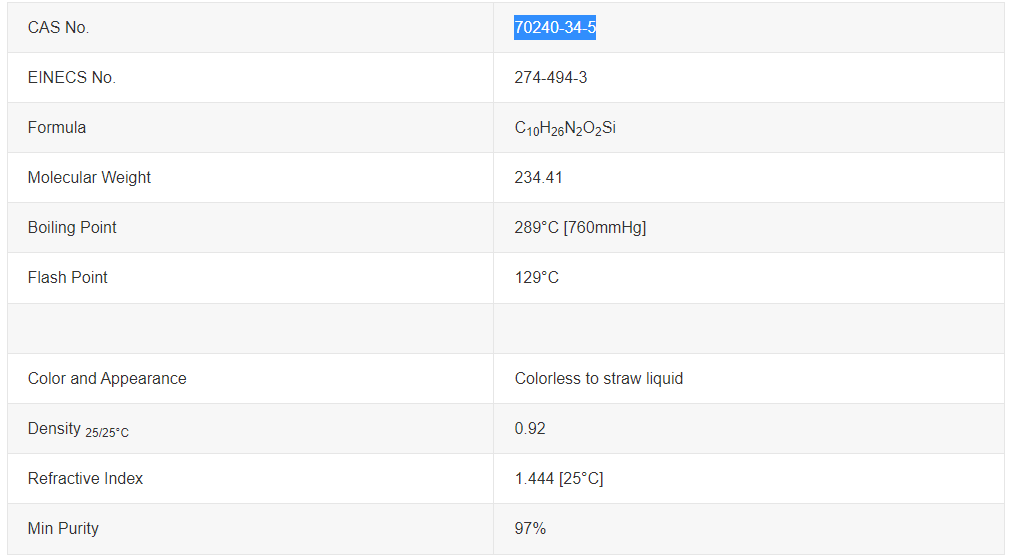Click the refractive index value 1.444 [25°C]
The height and width of the screenshot is (560, 1012).
point(559,479)
